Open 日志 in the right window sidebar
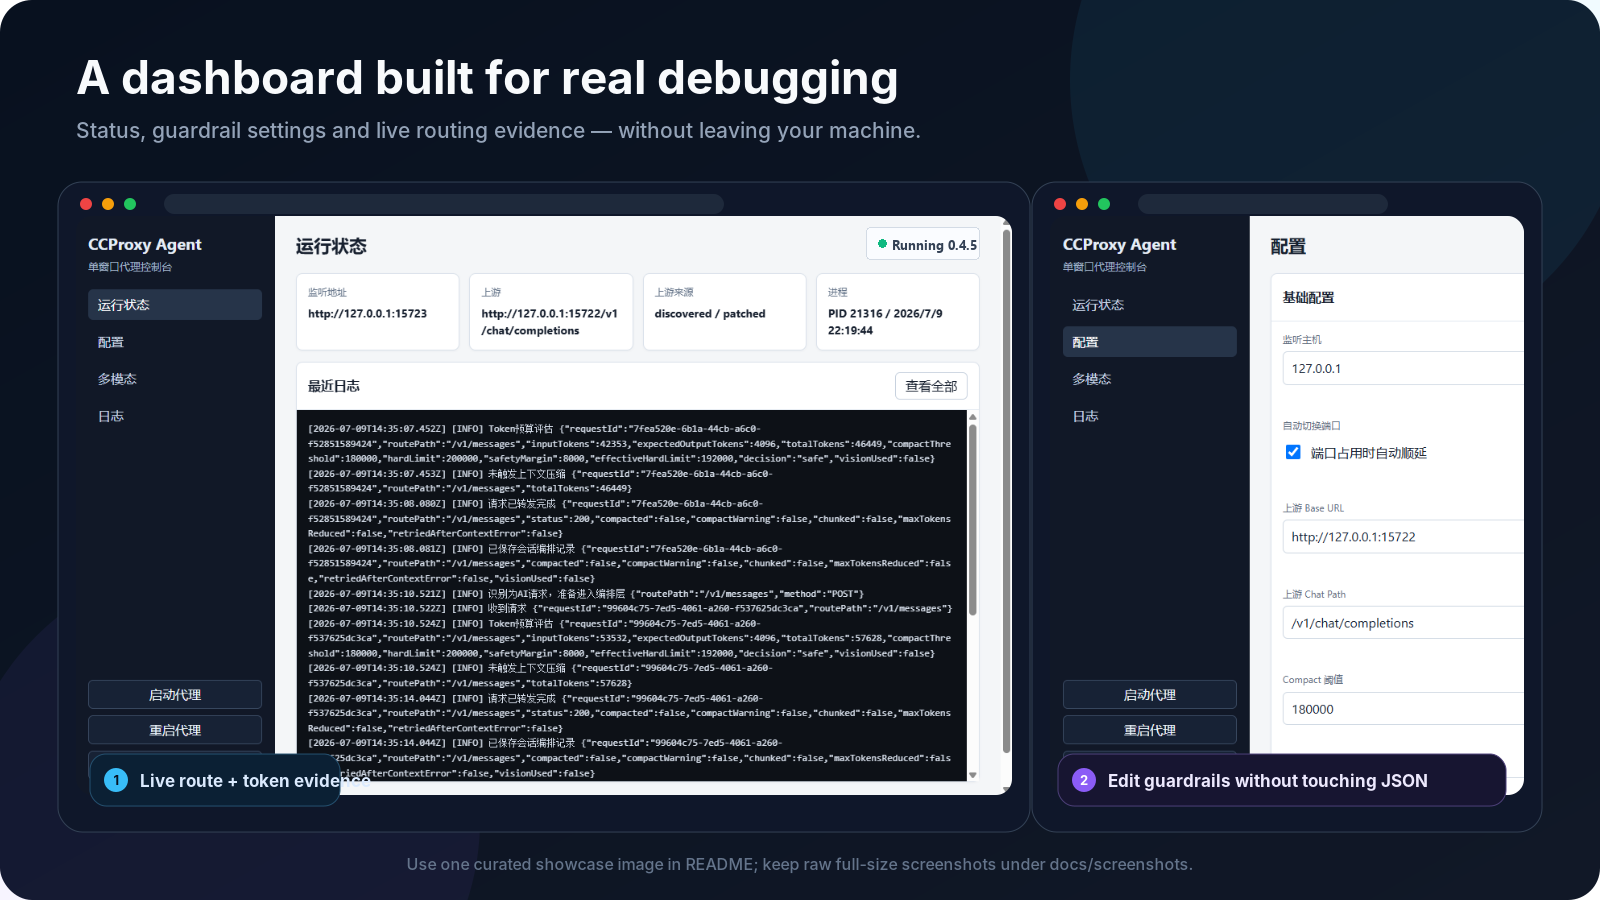 pyautogui.click(x=1149, y=416)
